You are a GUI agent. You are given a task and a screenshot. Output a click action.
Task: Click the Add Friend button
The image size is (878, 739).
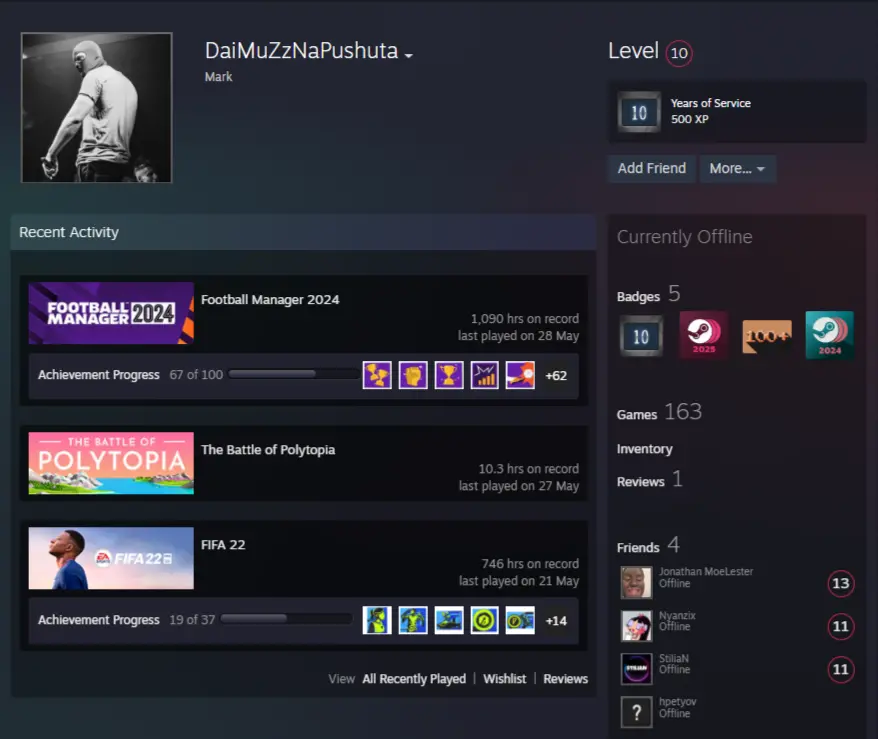click(651, 169)
